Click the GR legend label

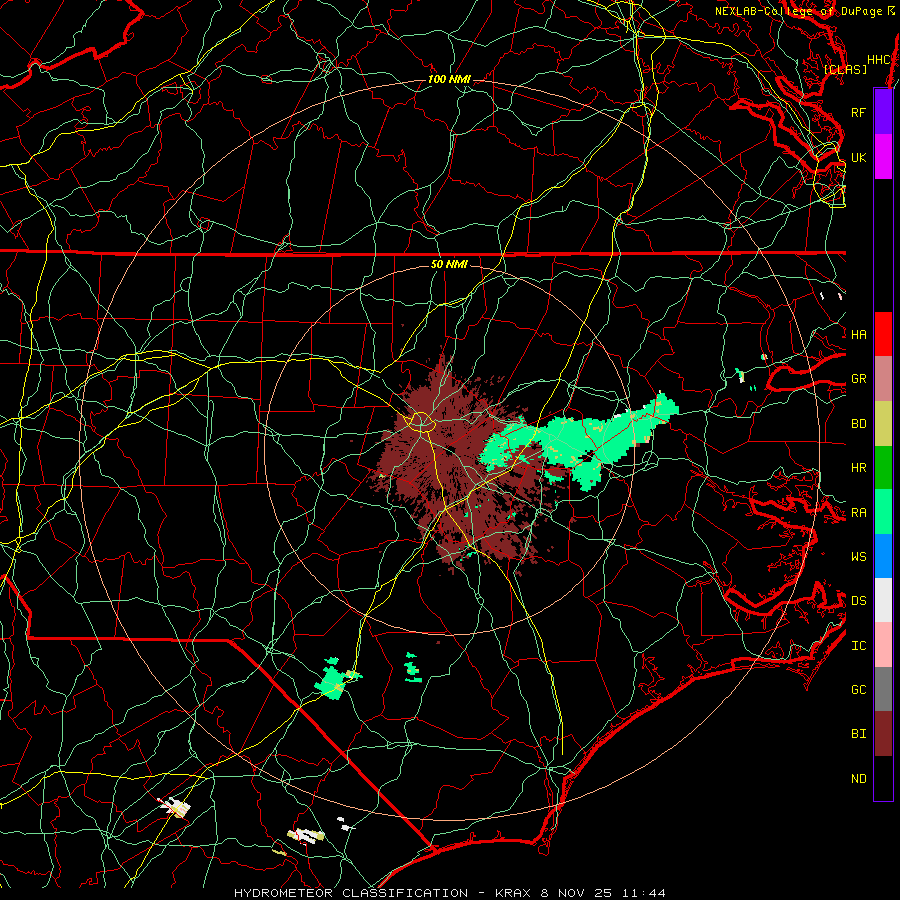click(x=858, y=379)
